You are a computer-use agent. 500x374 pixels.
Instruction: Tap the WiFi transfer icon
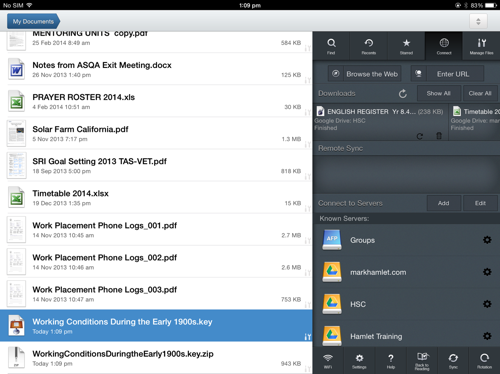coord(328,361)
